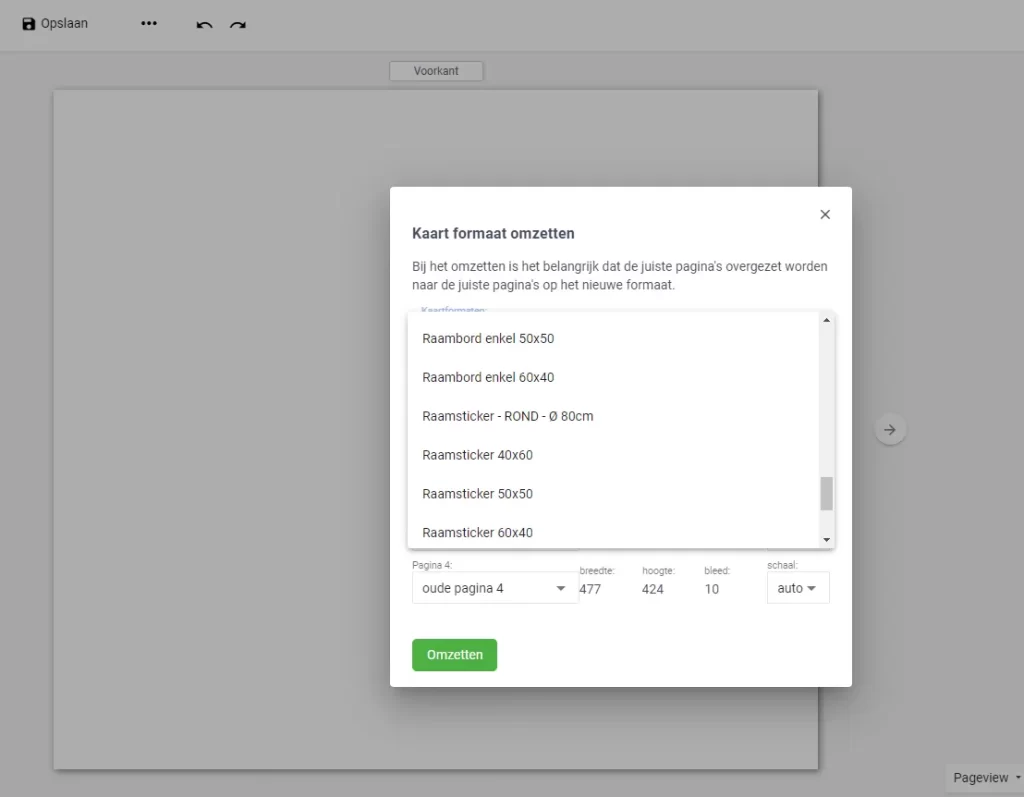Open the three-dot more options menu

(149, 23)
